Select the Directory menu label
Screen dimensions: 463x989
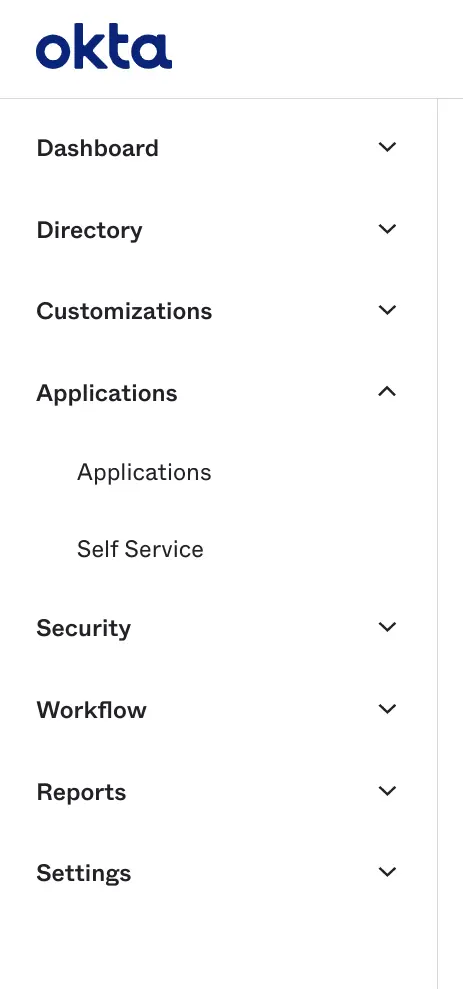[90, 230]
